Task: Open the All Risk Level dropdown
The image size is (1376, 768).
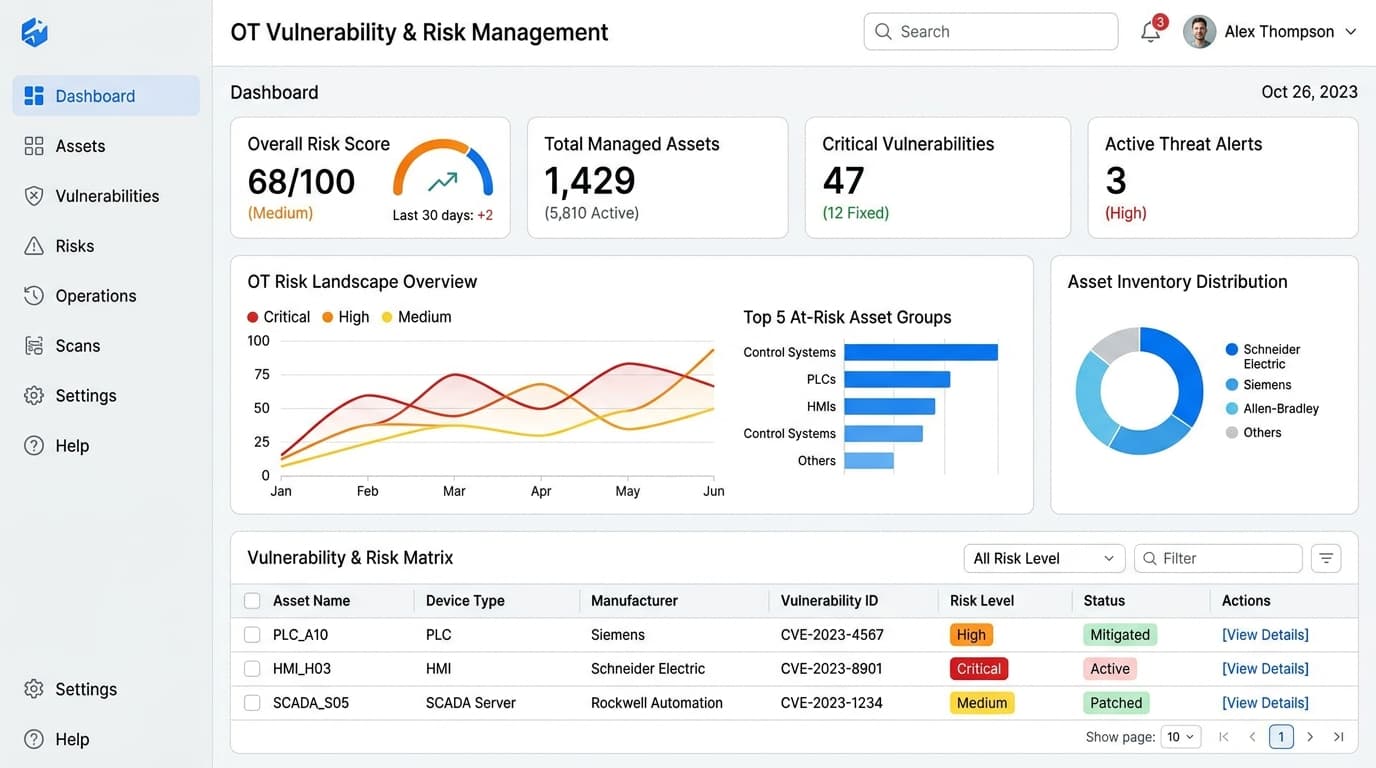Action: click(x=1044, y=558)
